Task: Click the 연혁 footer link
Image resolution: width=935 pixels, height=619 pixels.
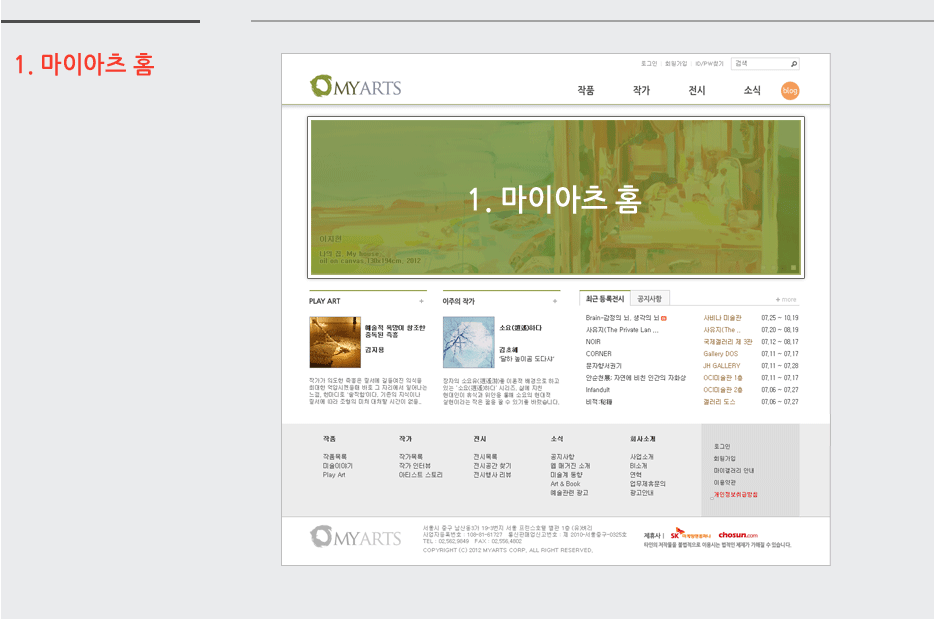Action: tap(636, 475)
